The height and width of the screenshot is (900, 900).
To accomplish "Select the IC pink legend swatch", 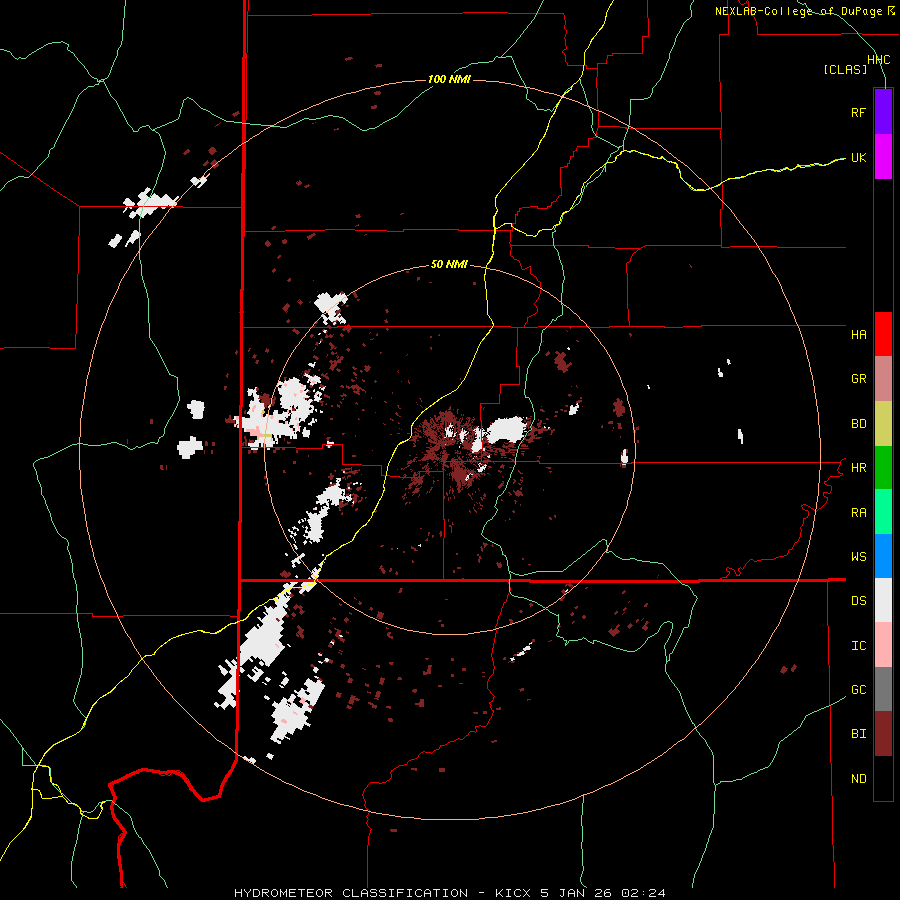I will coord(883,645).
